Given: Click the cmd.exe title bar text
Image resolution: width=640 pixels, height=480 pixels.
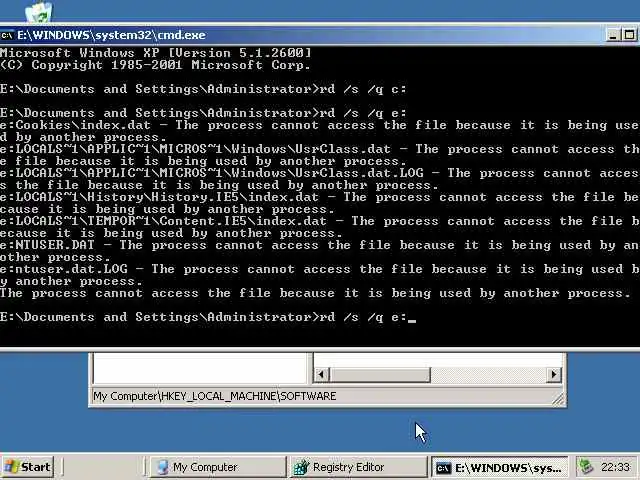Looking at the screenshot, I should click(x=111, y=35).
